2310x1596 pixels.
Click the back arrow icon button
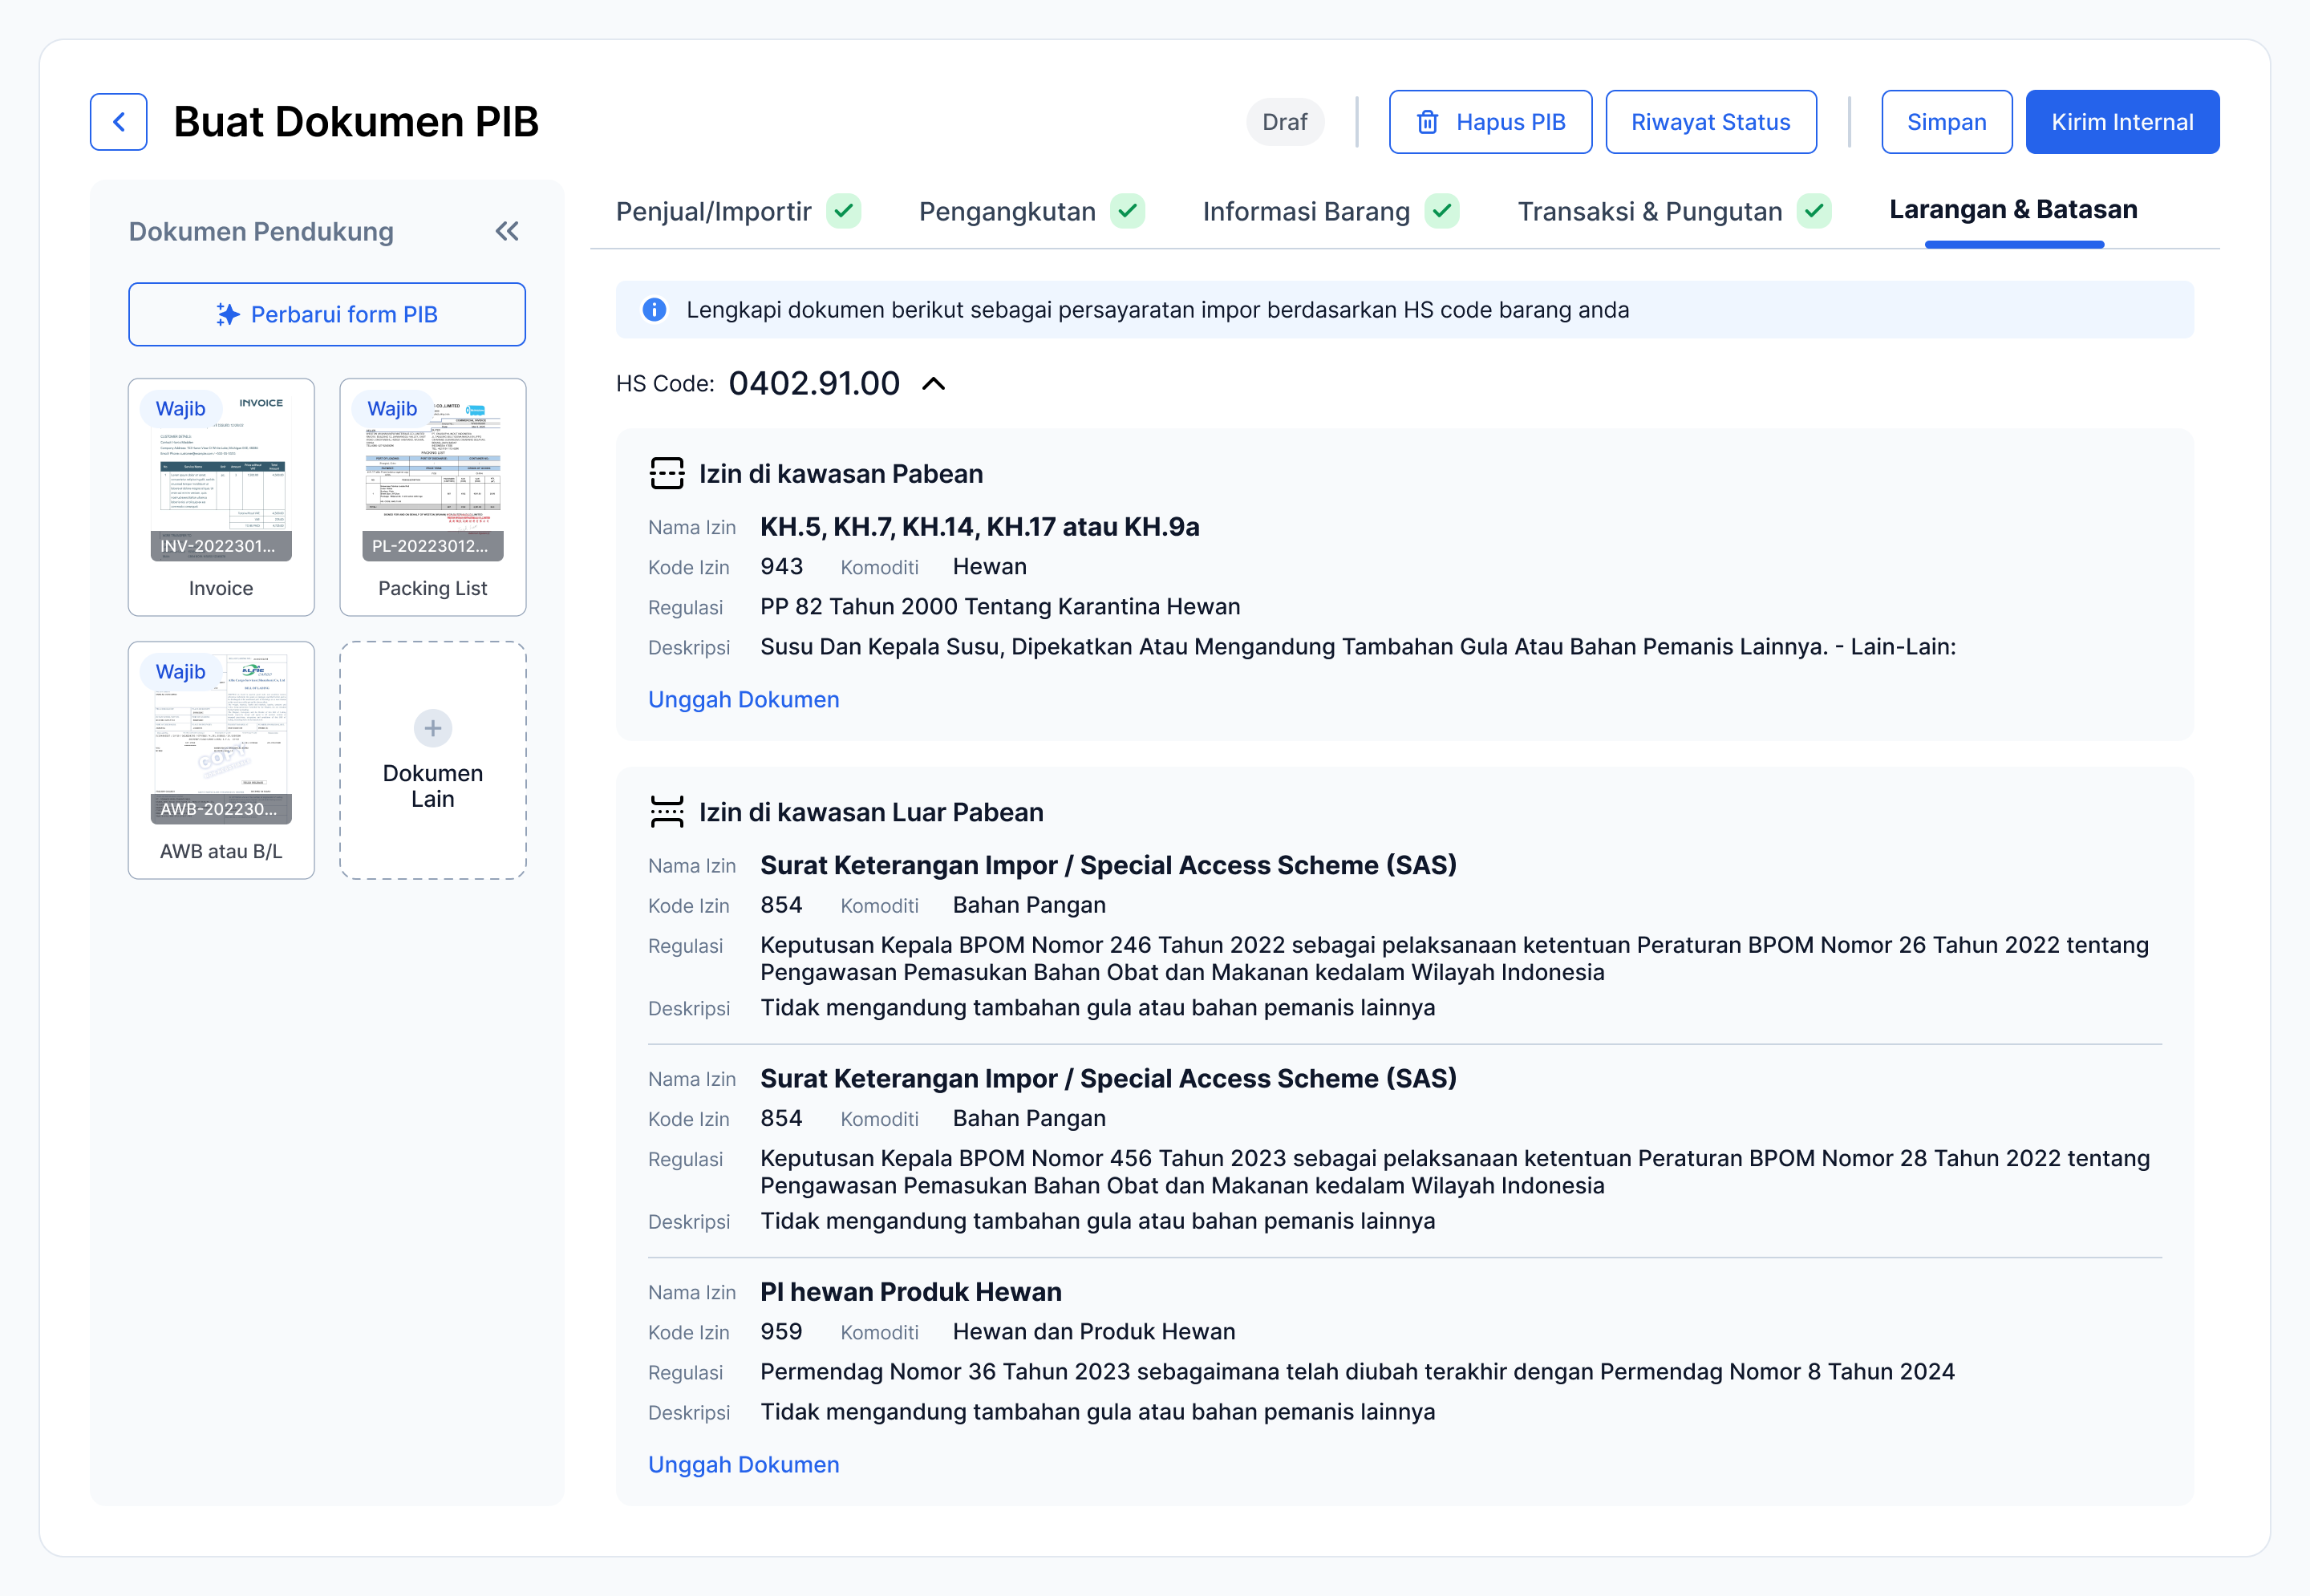[x=118, y=122]
